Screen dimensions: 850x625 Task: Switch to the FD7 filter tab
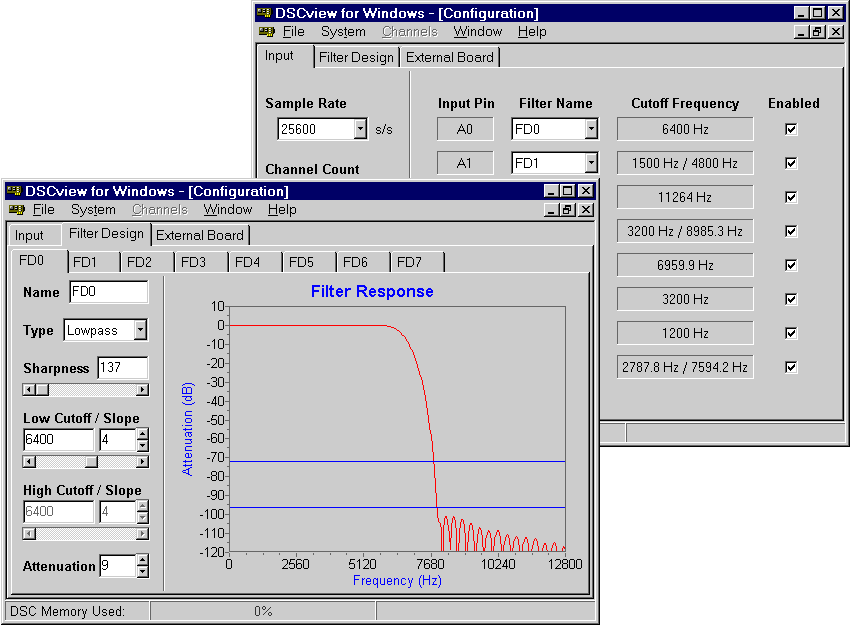(x=418, y=262)
